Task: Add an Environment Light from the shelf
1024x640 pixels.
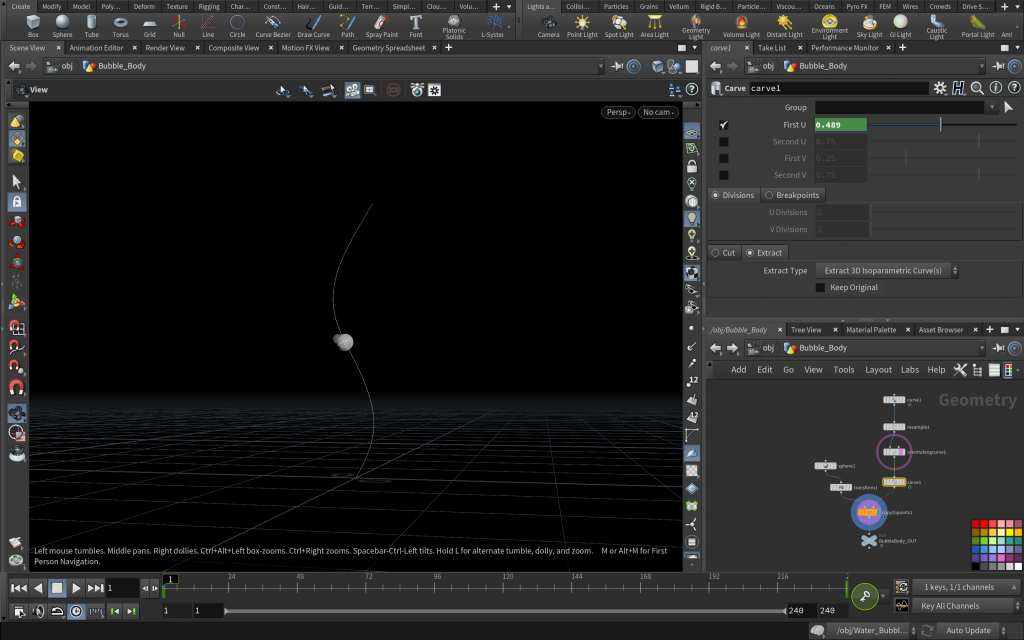Action: coord(829,27)
